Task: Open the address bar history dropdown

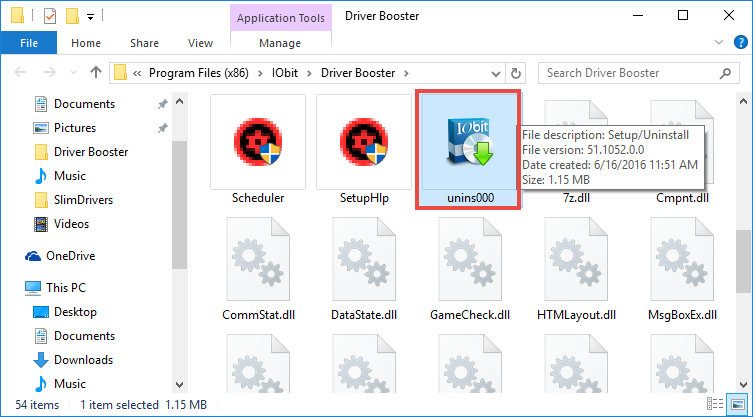Action: 496,74
